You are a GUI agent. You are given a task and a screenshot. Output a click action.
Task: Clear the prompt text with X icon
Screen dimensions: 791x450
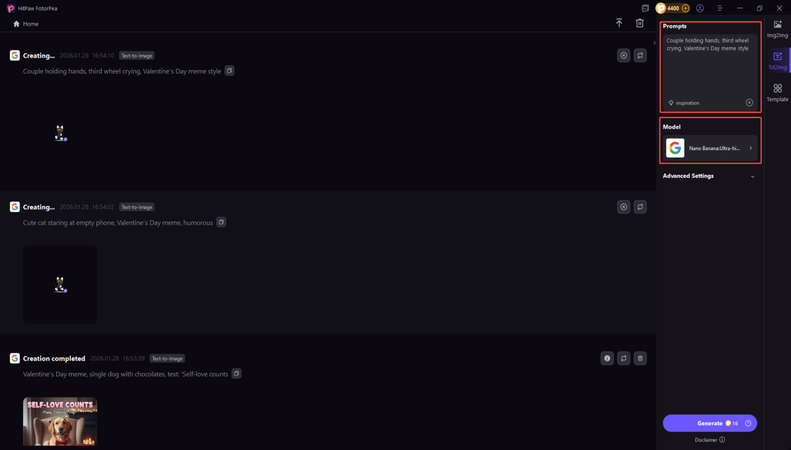pos(749,103)
